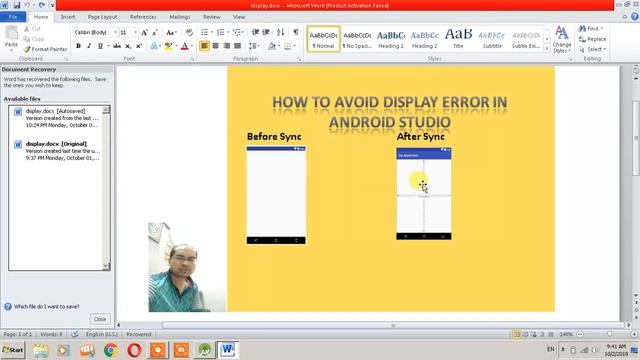
Task: Toggle Center alignment
Action: [x=216, y=46]
